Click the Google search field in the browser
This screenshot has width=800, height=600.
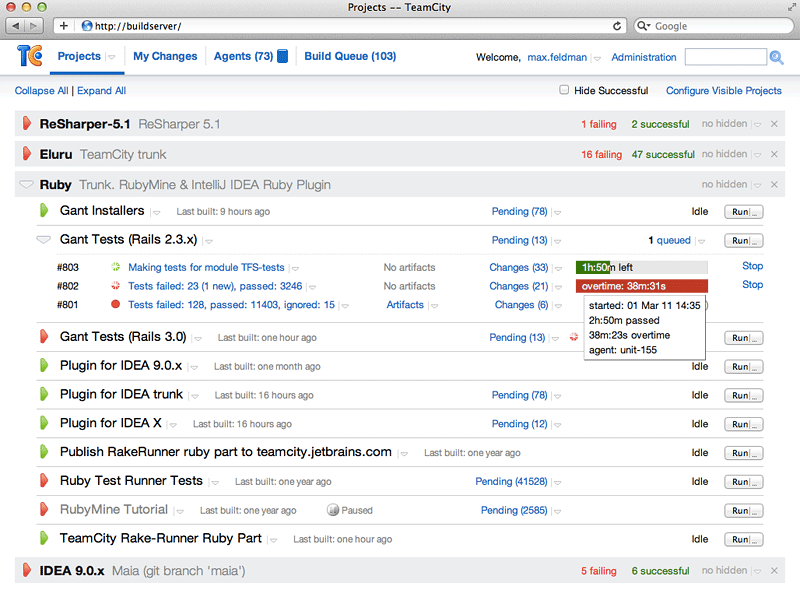click(x=714, y=26)
